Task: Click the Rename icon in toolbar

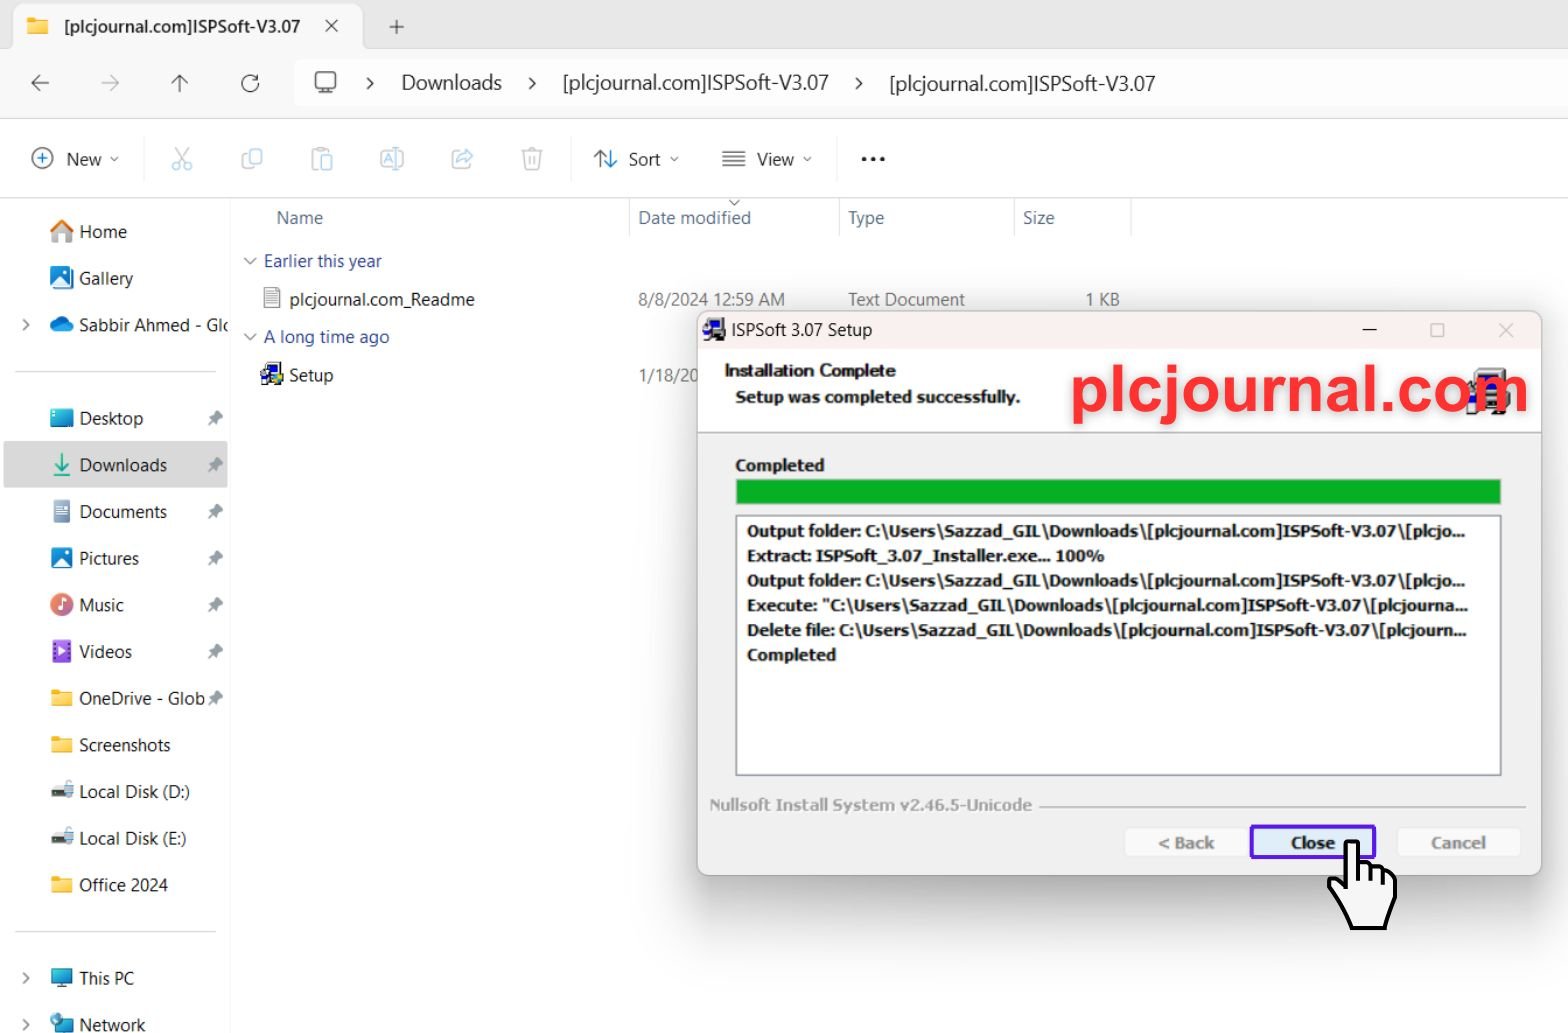Action: [x=392, y=158]
